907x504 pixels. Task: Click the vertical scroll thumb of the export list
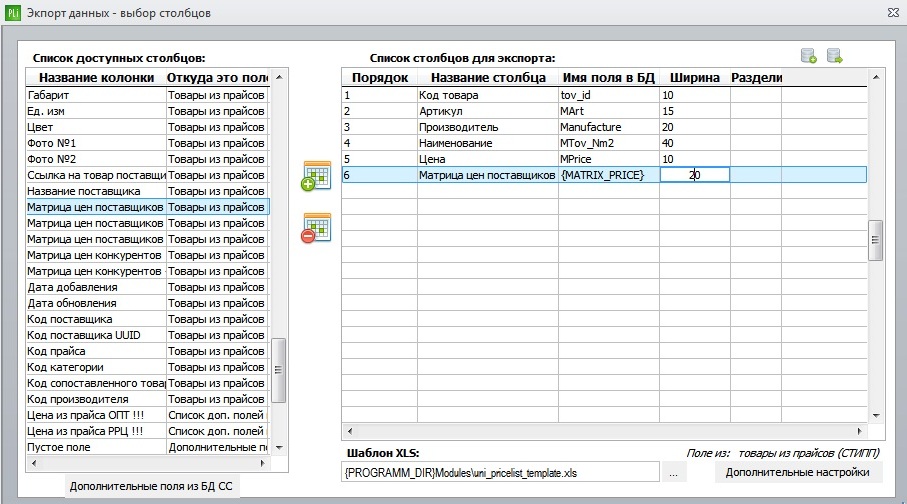875,240
